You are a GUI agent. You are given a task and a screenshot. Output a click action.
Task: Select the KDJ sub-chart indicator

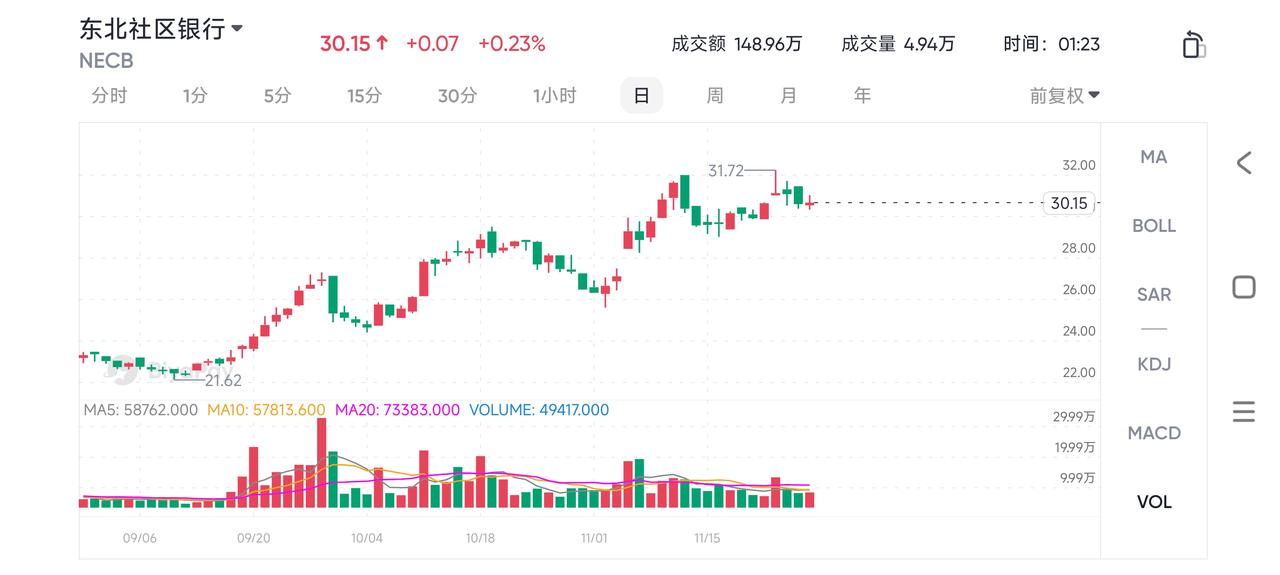(x=1154, y=364)
